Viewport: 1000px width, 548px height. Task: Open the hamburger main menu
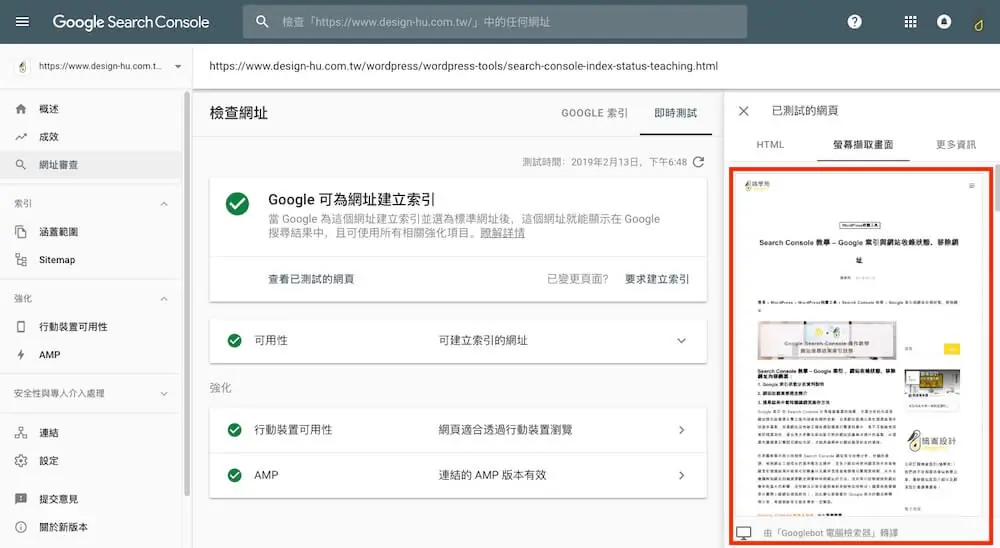(x=22, y=22)
